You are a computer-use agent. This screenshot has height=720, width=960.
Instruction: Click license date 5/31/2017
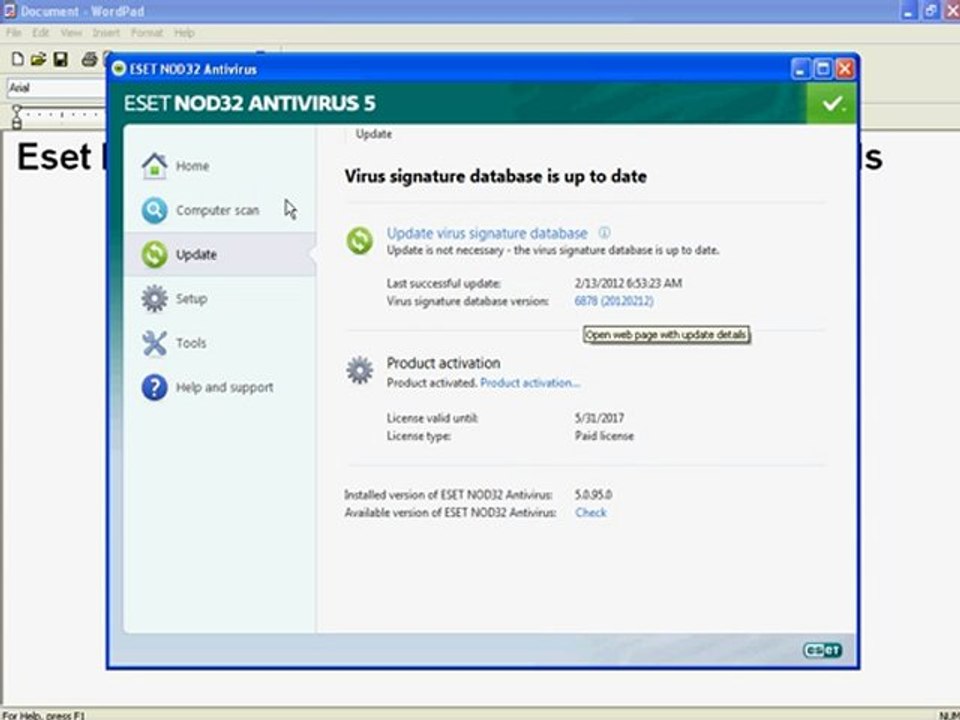(599, 418)
